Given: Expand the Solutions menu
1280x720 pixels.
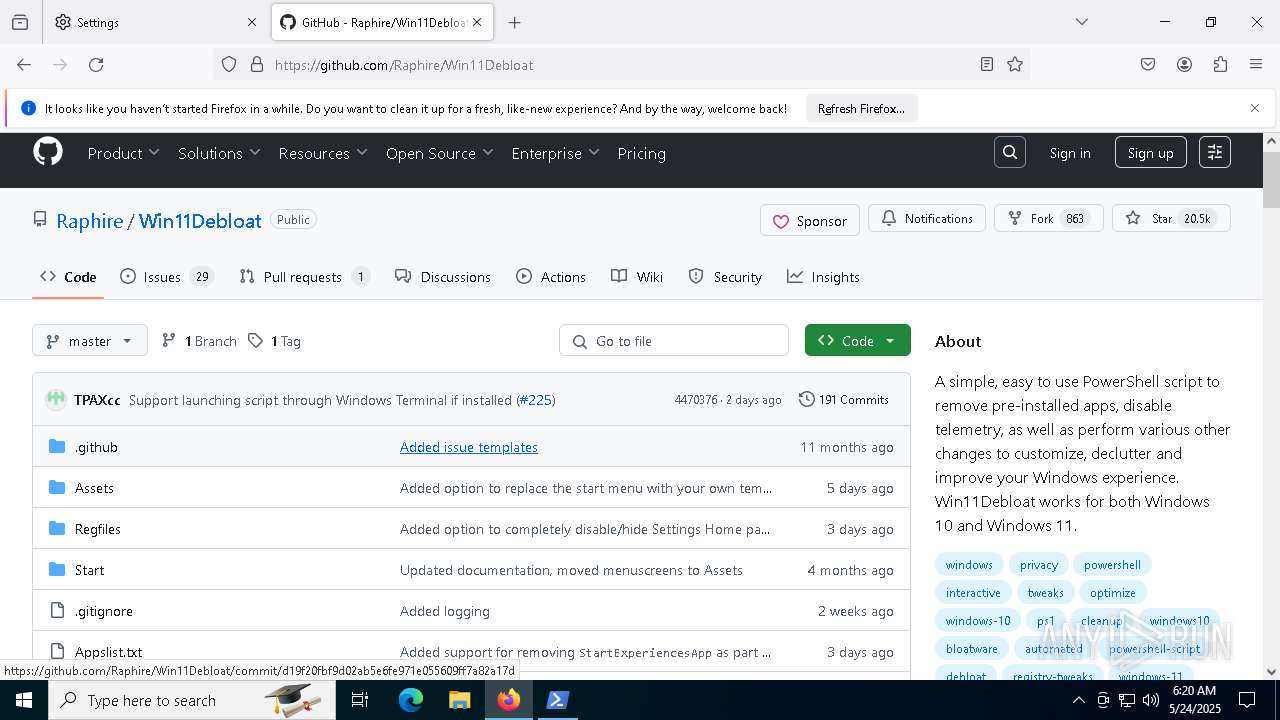Looking at the screenshot, I should (219, 153).
